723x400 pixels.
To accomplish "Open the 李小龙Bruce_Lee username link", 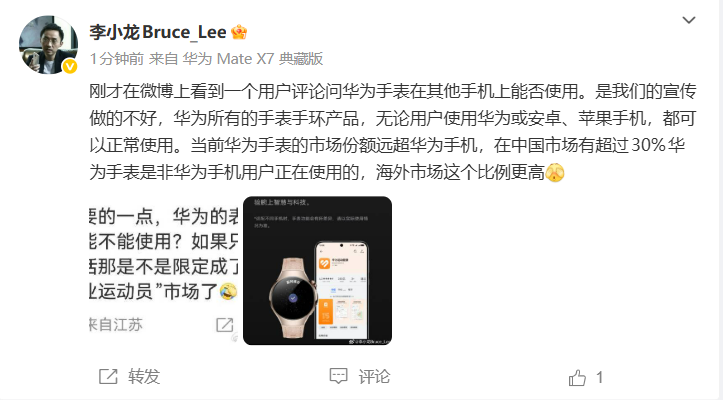I will [158, 32].
